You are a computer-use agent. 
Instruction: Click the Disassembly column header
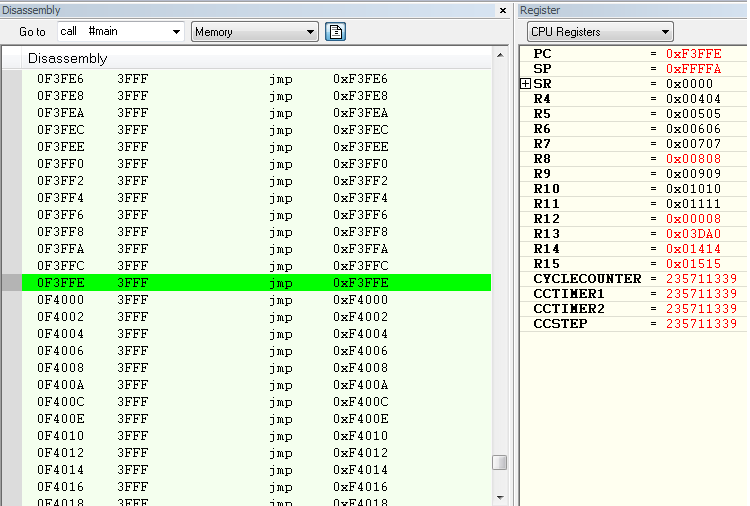[256, 58]
